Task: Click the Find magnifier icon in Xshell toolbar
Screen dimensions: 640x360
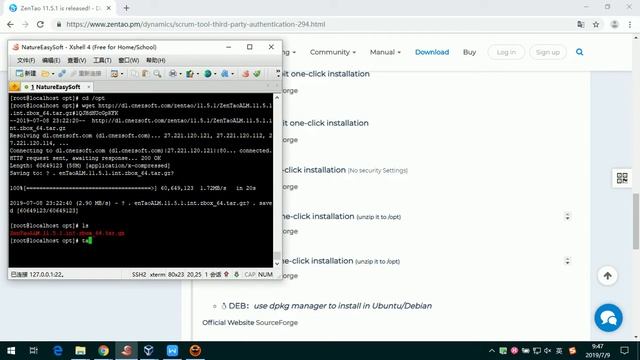Action: [157, 73]
